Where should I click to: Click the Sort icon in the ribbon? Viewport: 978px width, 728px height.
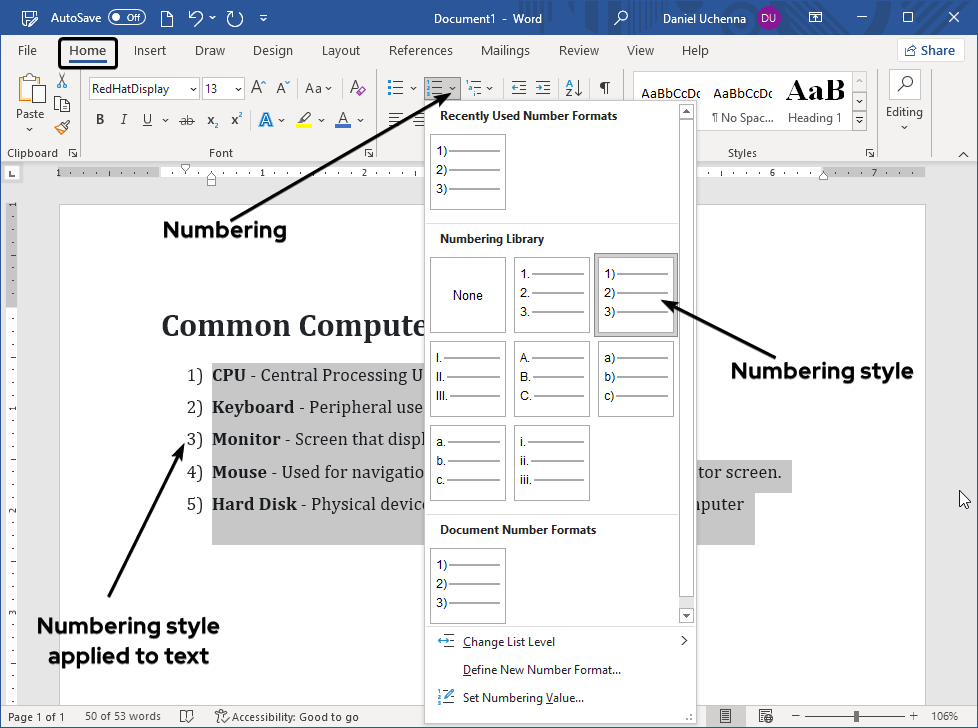point(574,88)
